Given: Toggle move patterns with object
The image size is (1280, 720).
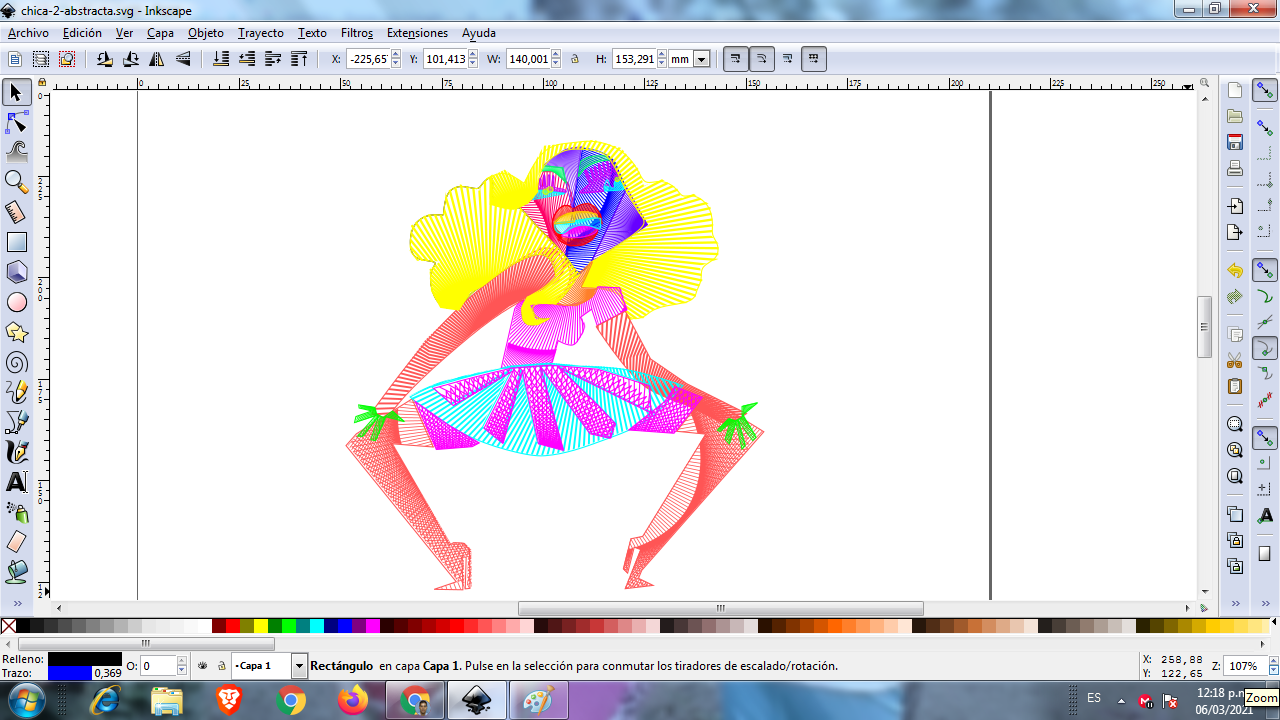Looking at the screenshot, I should point(814,59).
